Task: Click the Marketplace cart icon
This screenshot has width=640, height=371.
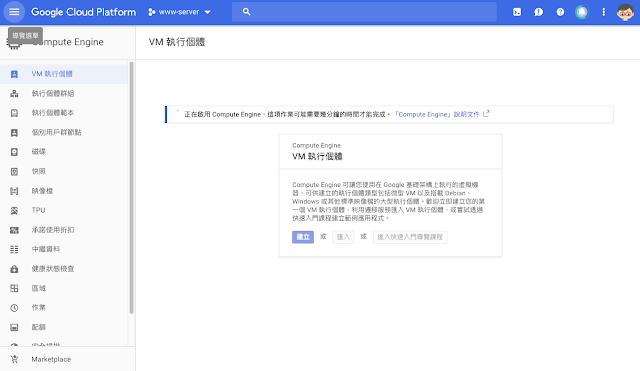Action: (x=14, y=359)
